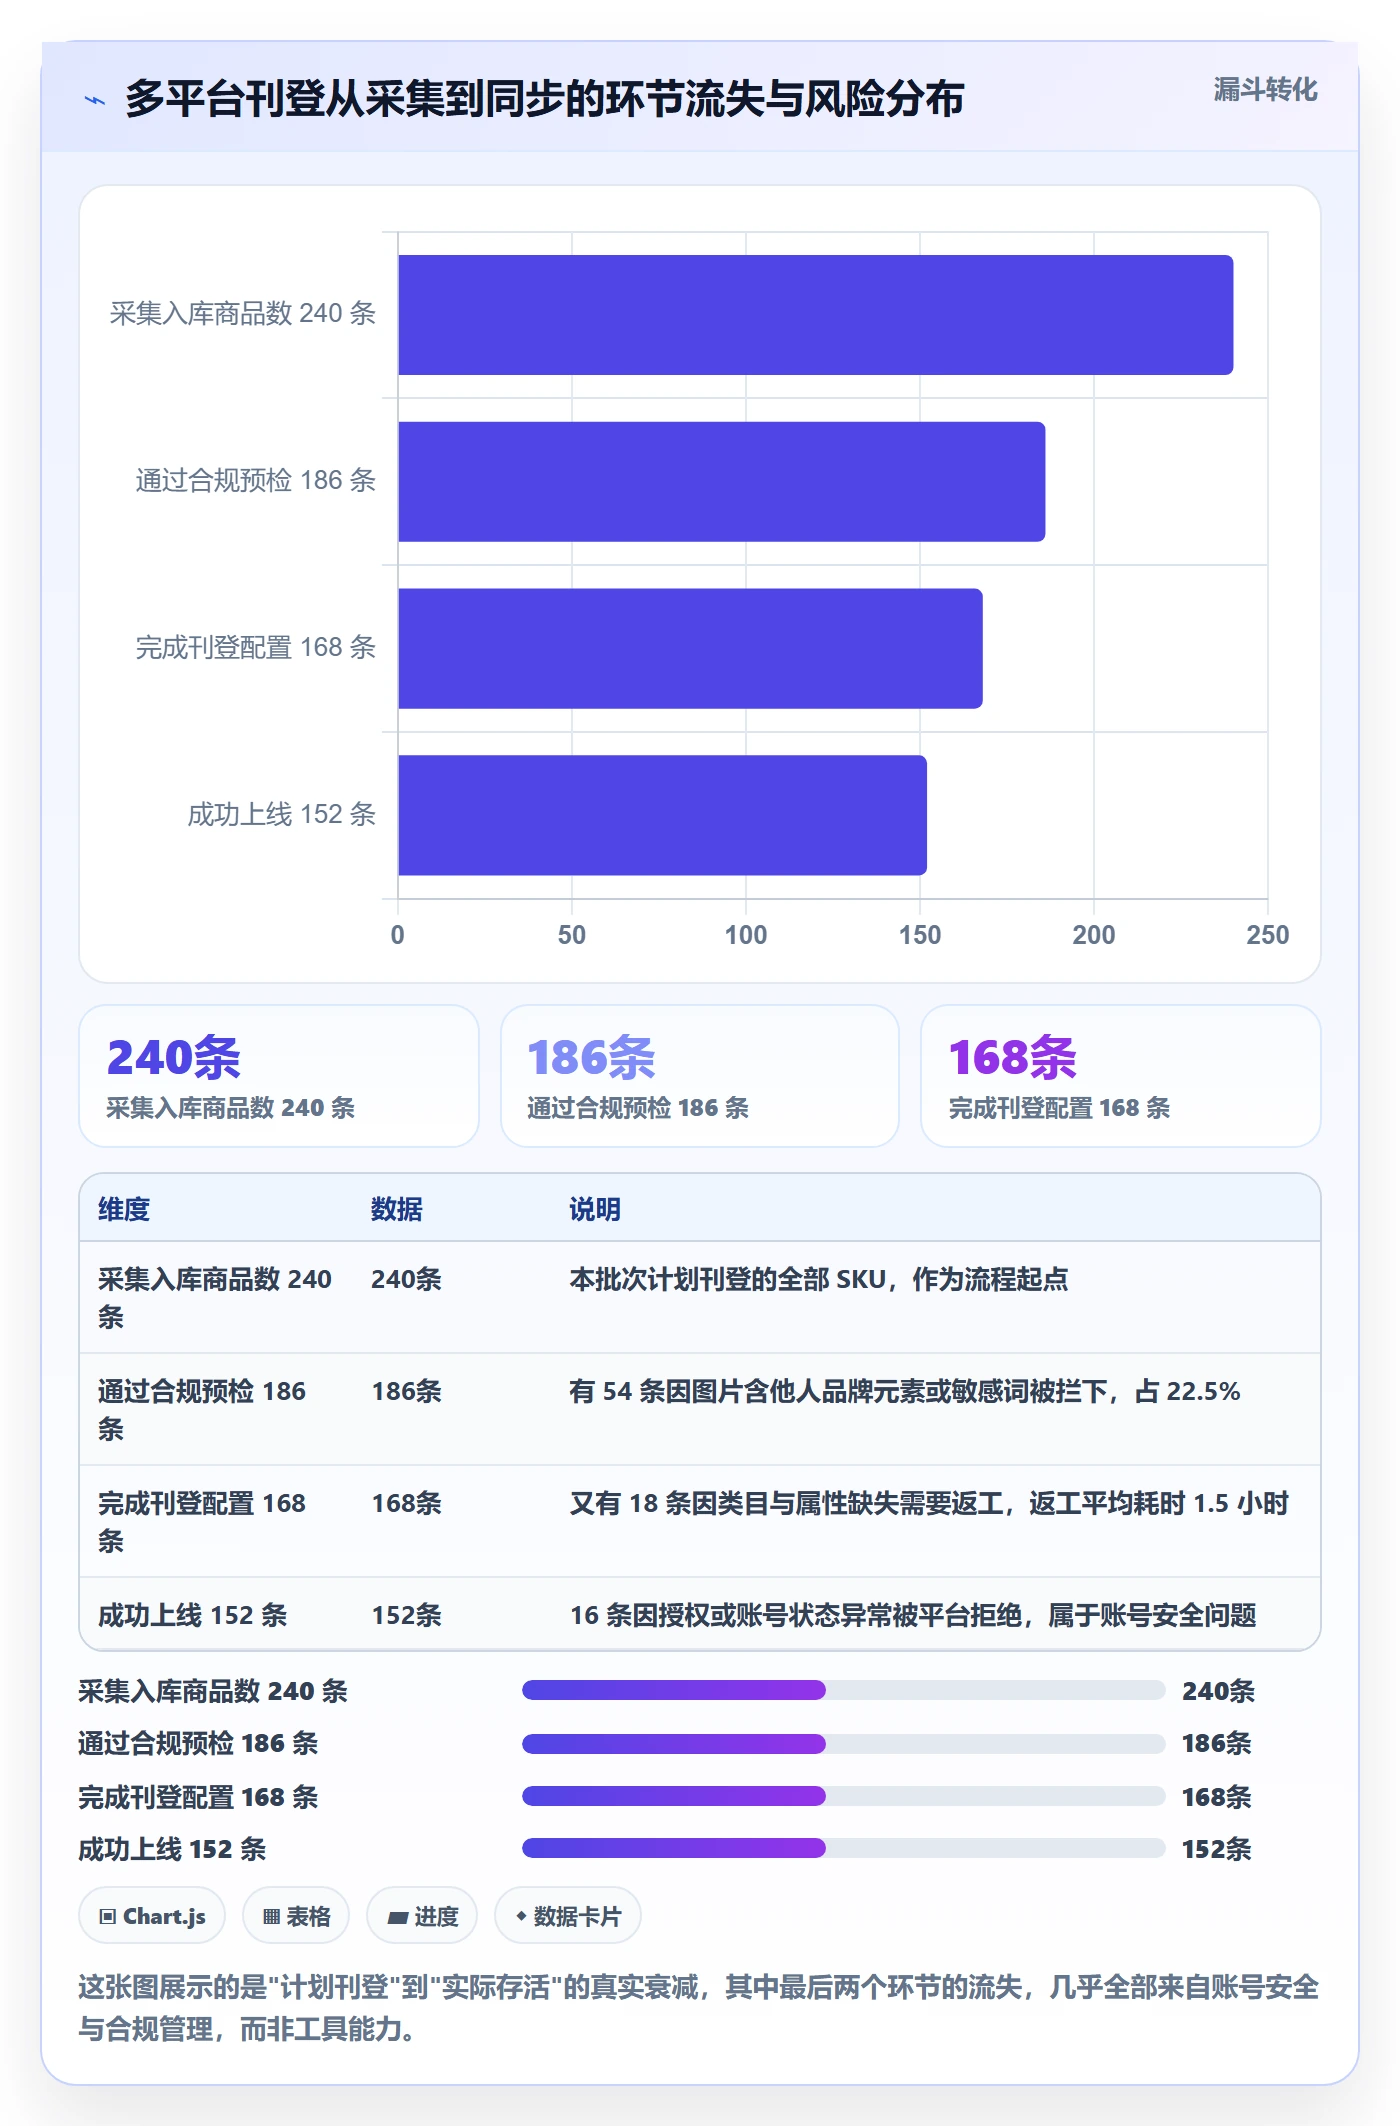Select the 数据卡片 chip
1400x2126 pixels.
568,1916
